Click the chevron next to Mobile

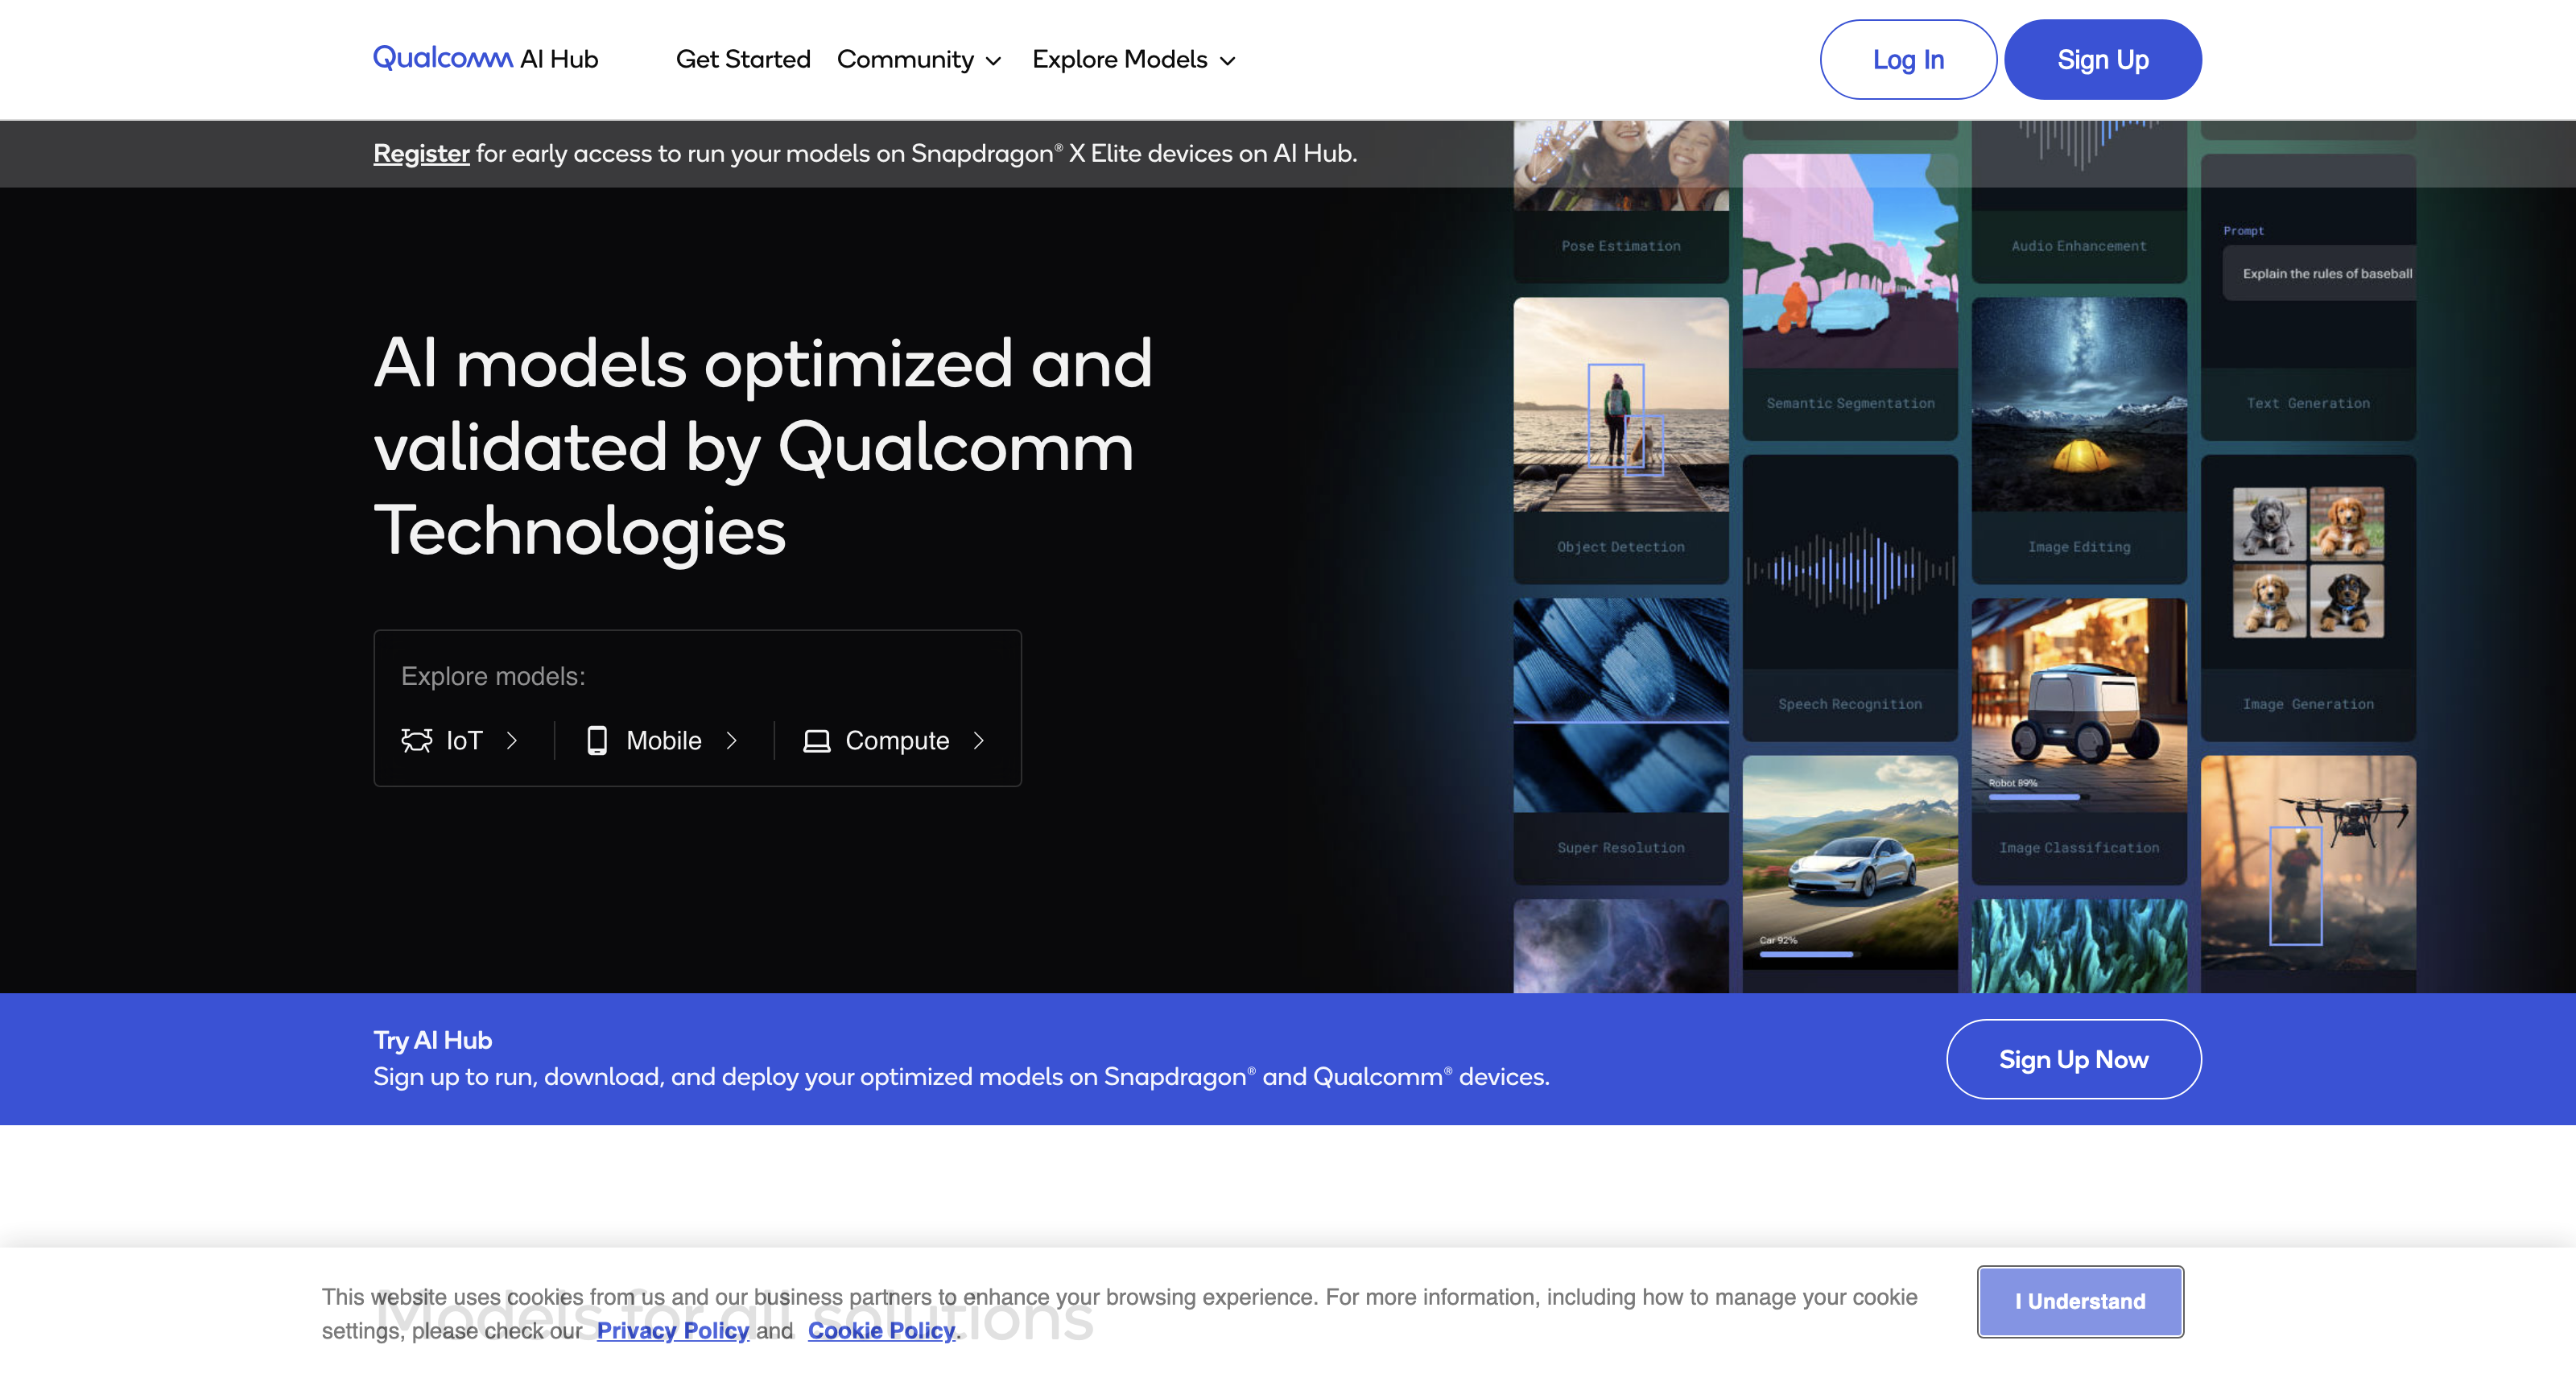pyautogui.click(x=731, y=740)
